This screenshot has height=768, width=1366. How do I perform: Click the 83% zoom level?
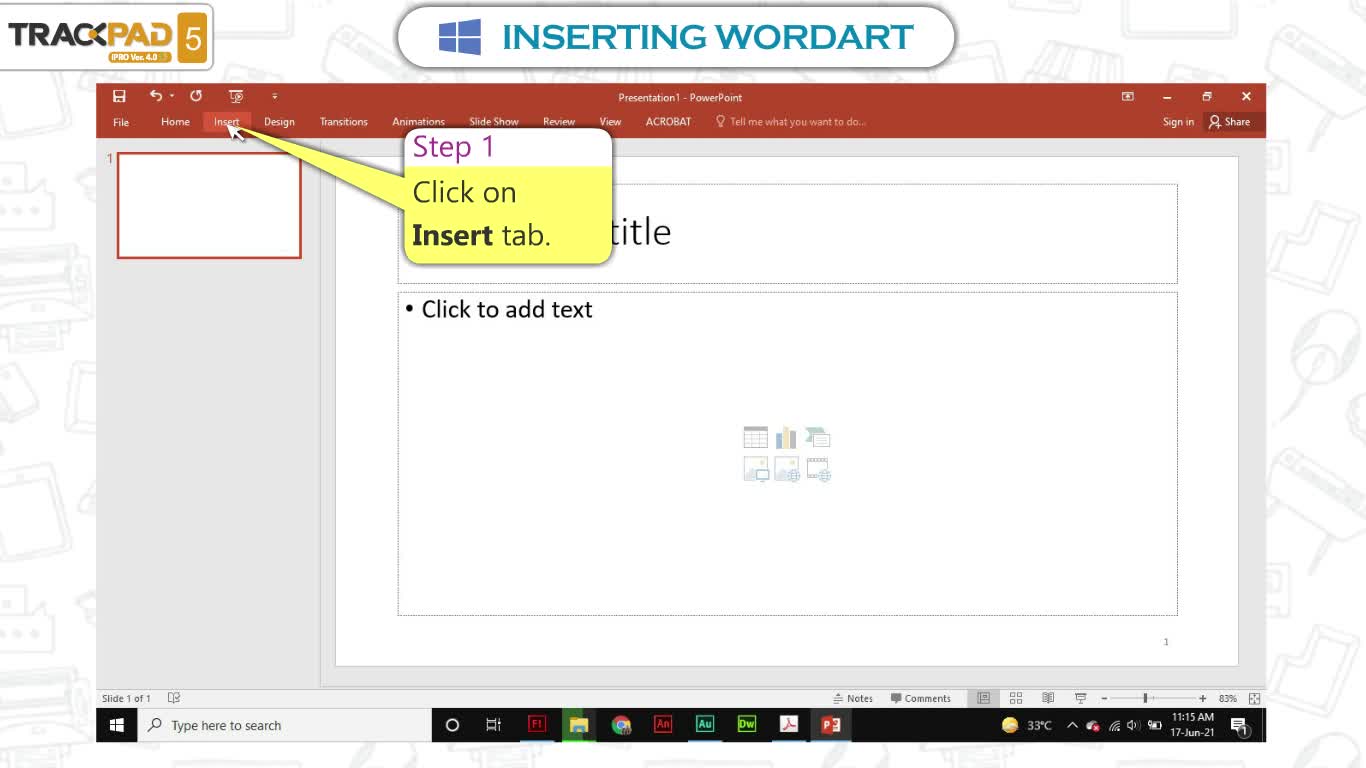click(x=1227, y=698)
